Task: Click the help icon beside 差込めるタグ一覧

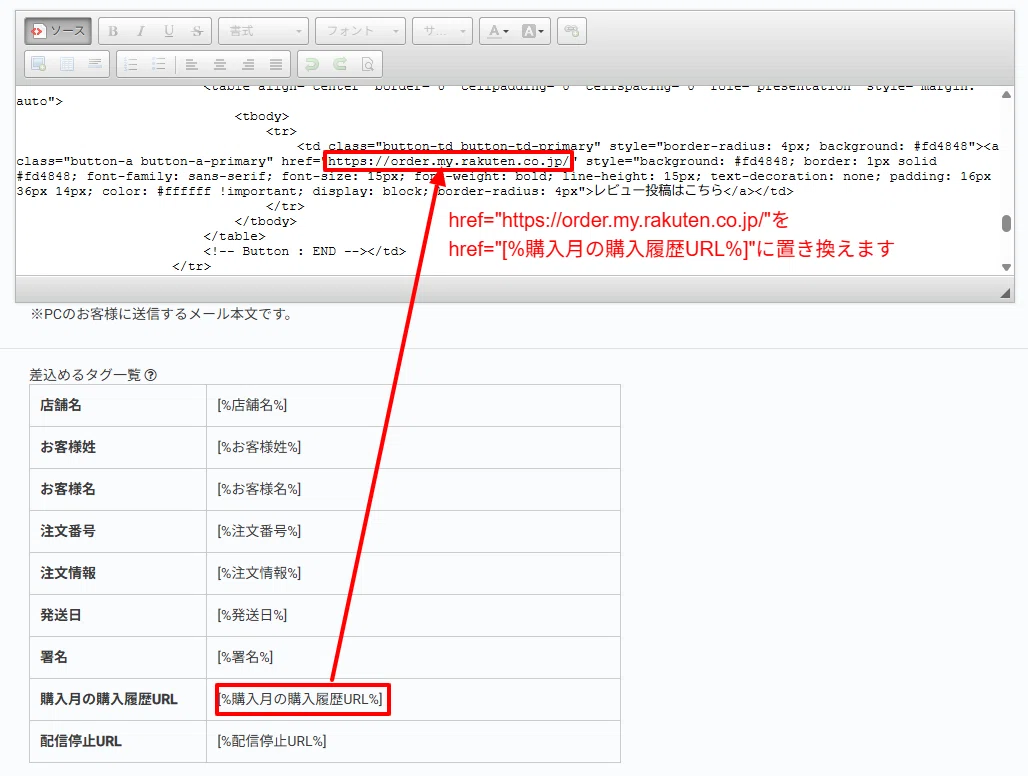Action: 150,375
